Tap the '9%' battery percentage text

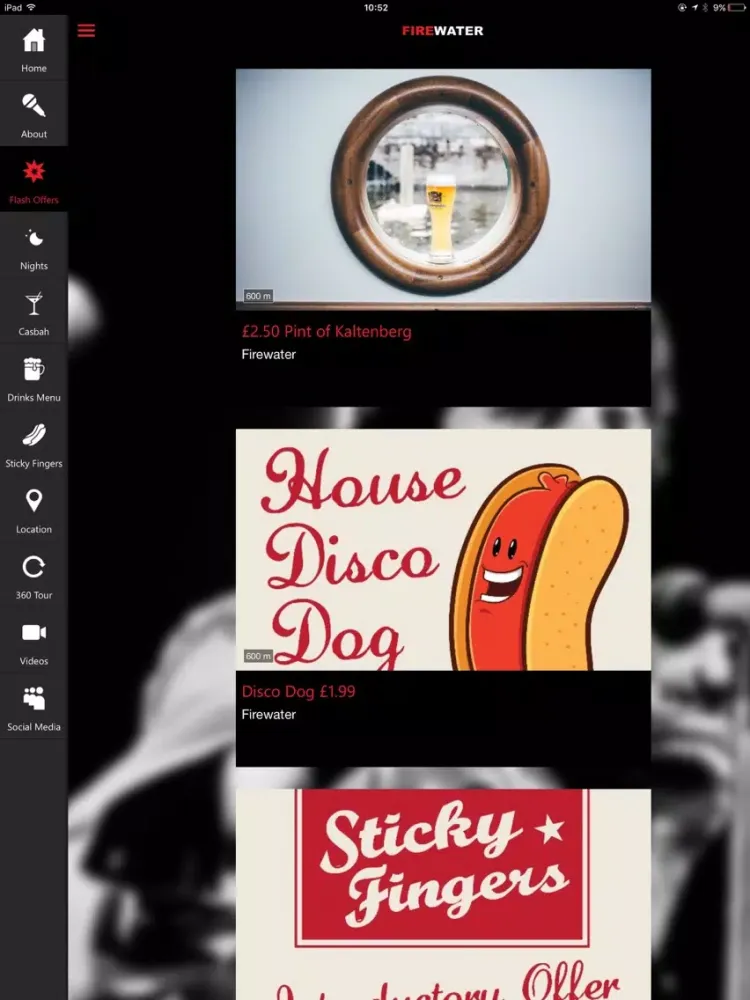pos(719,8)
